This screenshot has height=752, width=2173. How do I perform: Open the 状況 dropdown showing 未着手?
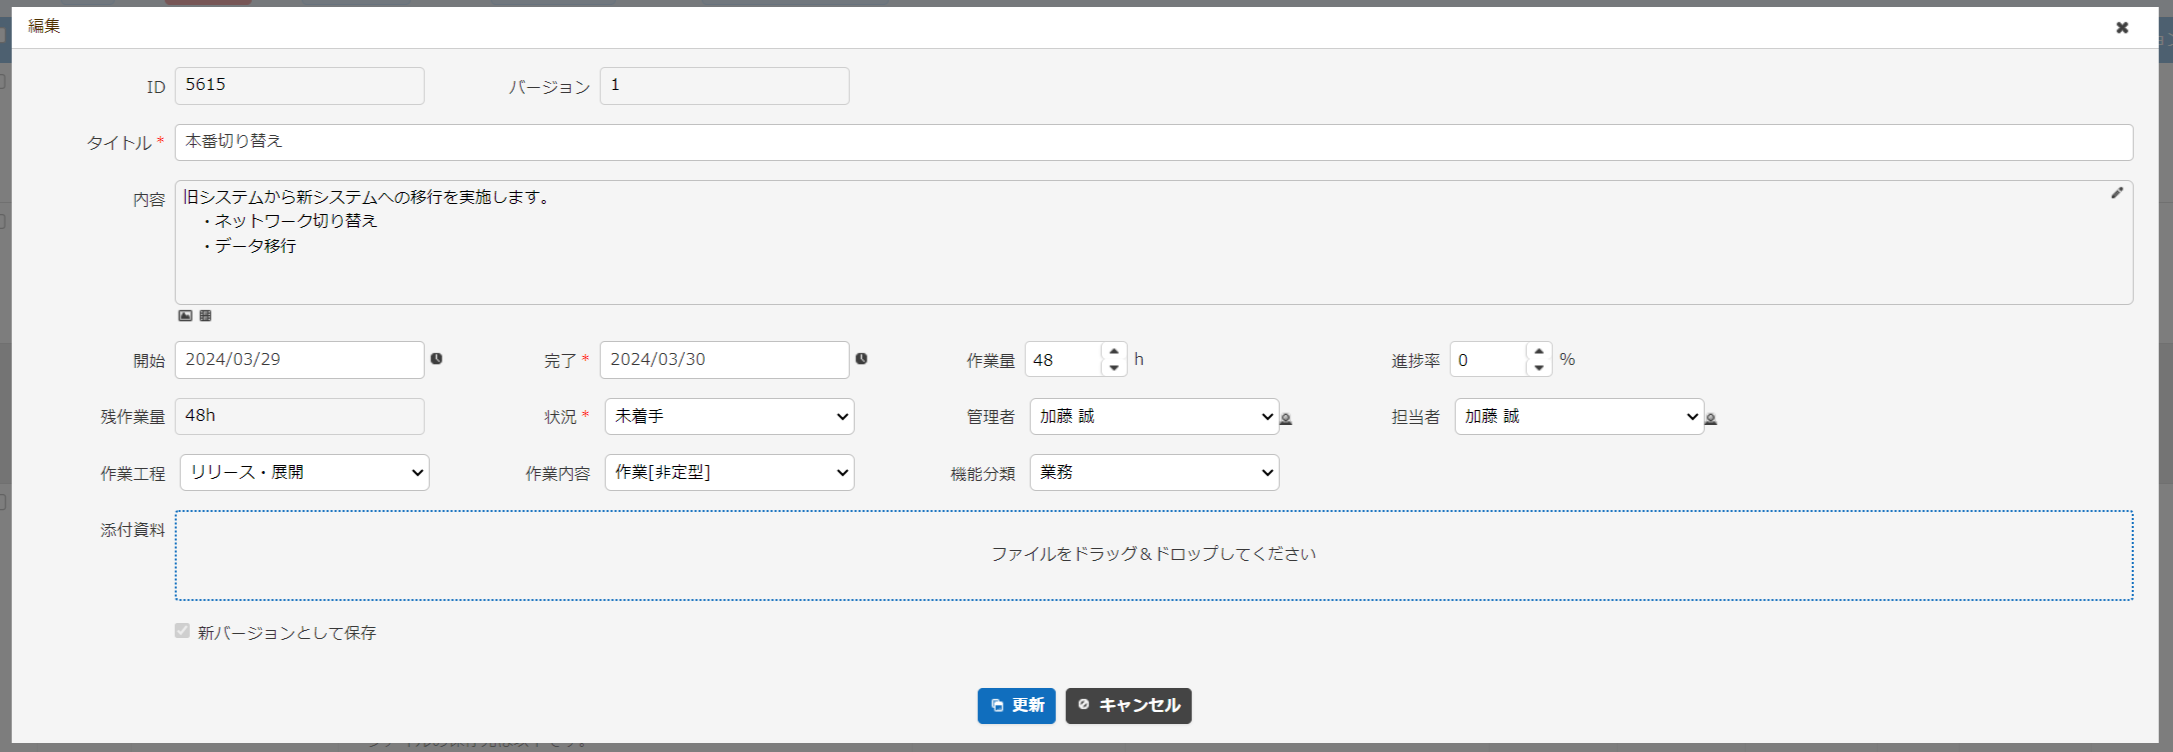click(x=729, y=417)
